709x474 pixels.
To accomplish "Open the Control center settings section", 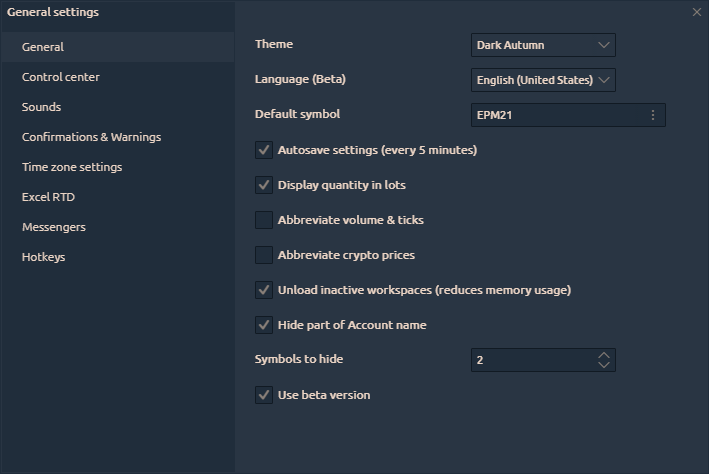I will point(61,77).
